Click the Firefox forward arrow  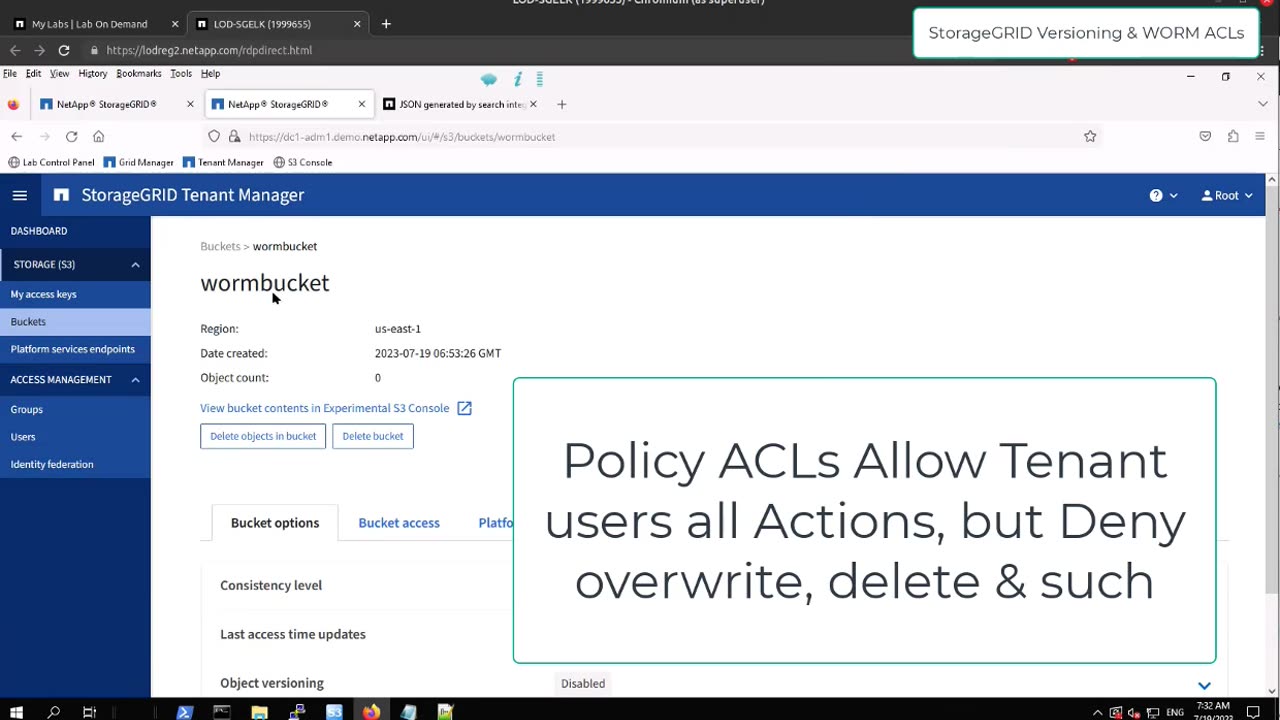[x=44, y=137]
